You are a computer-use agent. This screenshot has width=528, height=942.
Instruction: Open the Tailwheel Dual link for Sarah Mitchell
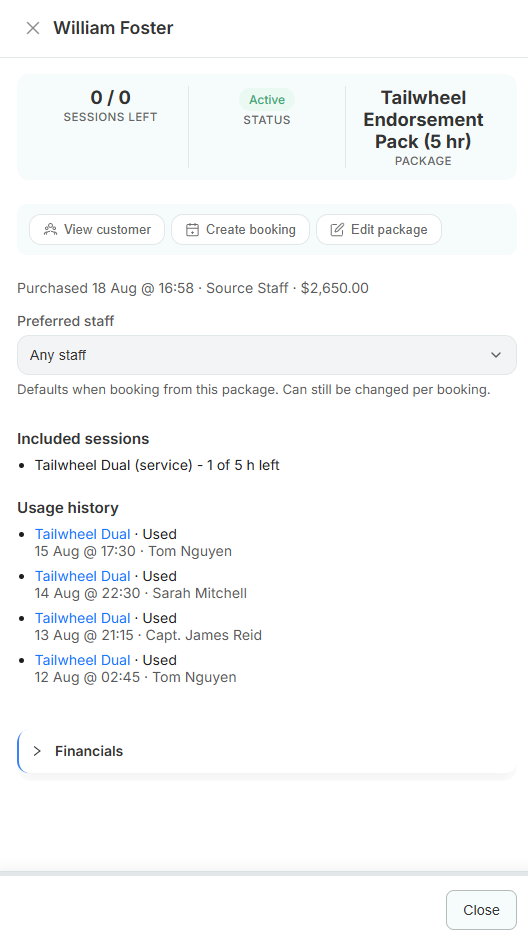coord(82,576)
